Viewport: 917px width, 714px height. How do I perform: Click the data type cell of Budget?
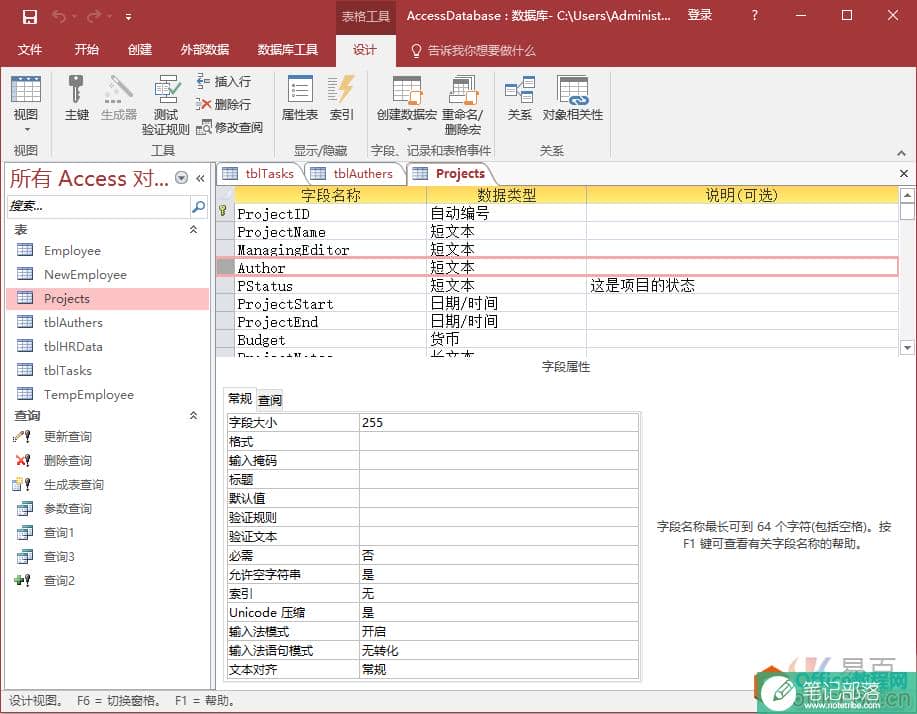pyautogui.click(x=506, y=339)
